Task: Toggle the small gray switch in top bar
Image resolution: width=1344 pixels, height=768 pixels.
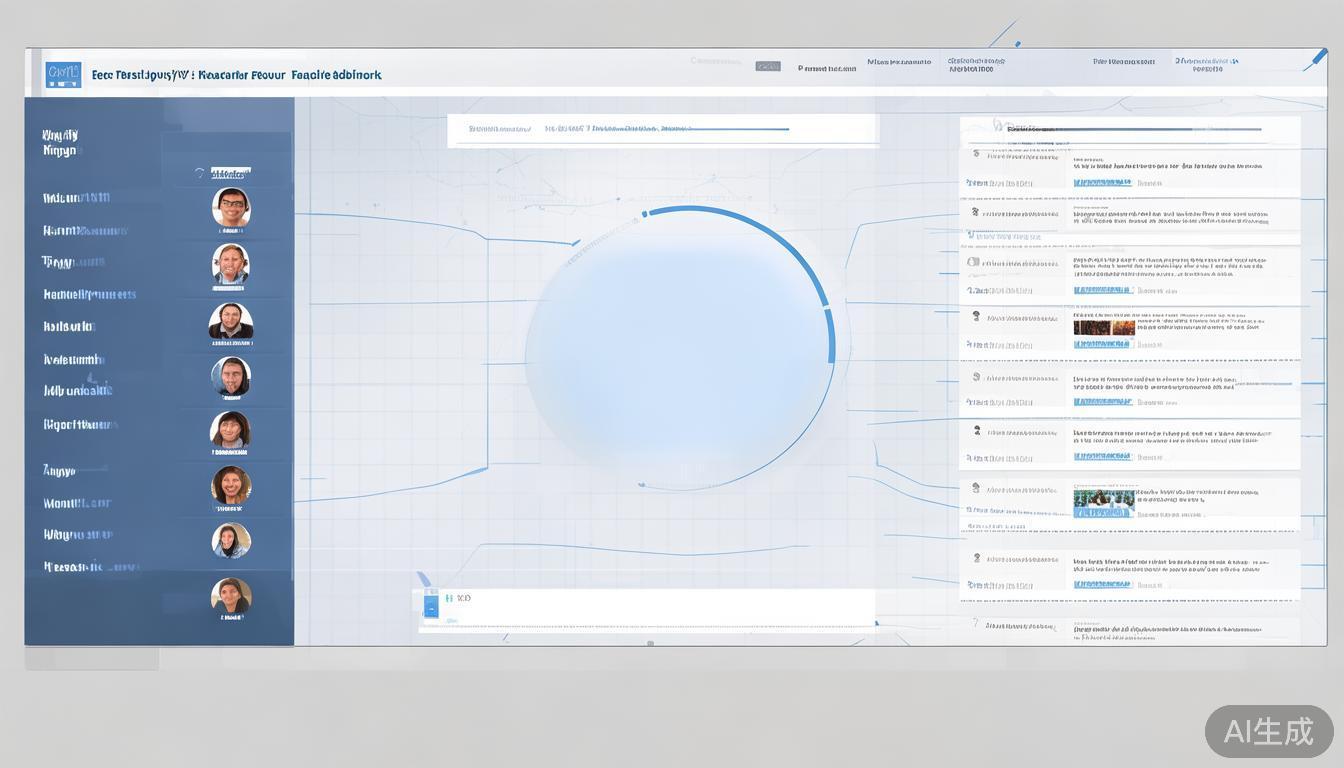Action: click(x=767, y=66)
